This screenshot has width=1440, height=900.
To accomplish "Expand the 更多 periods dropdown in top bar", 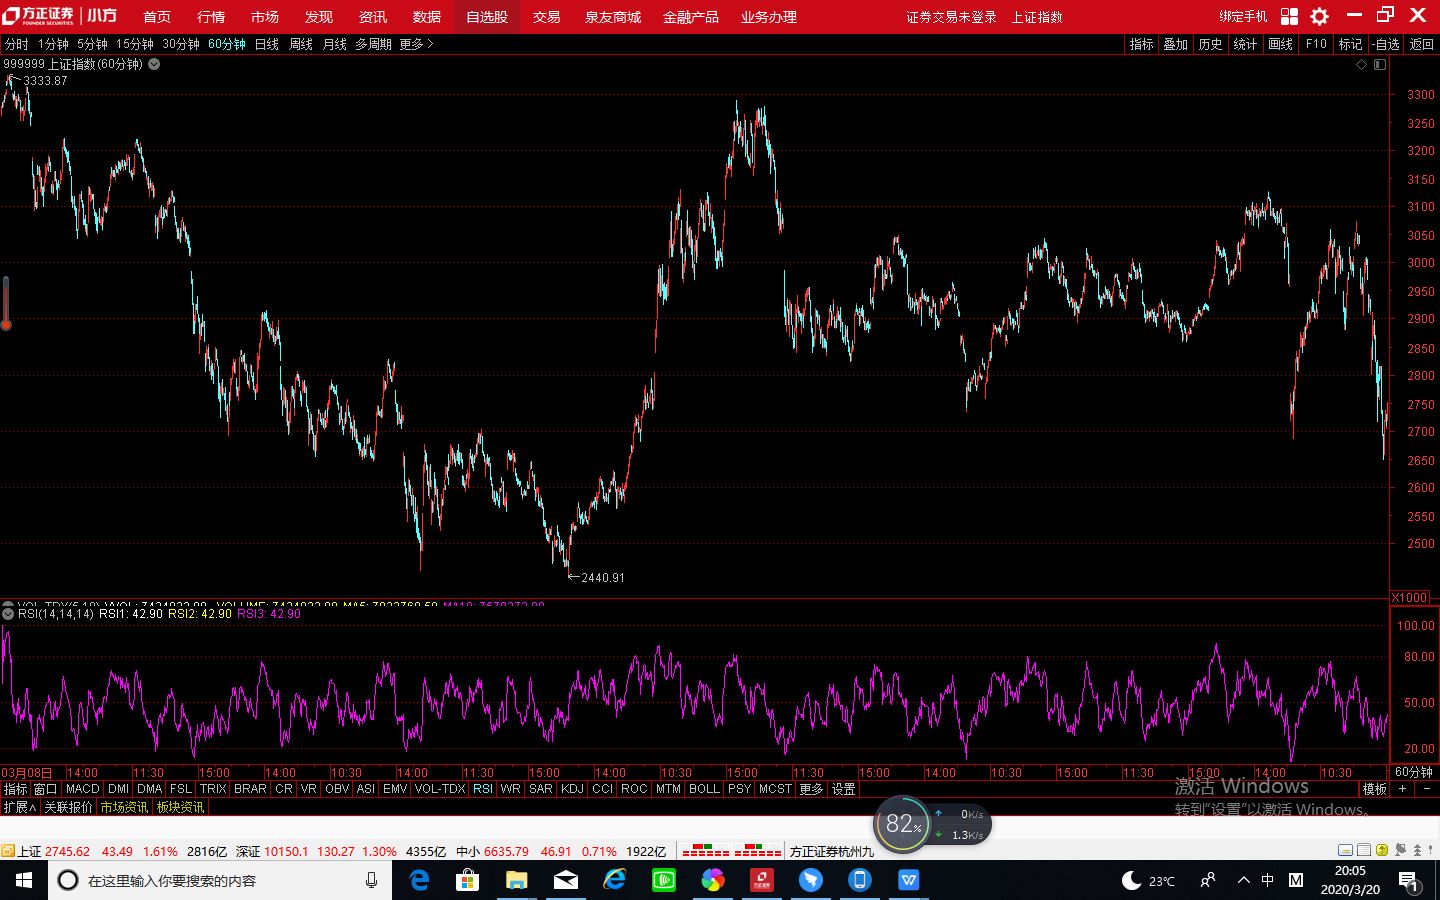I will pyautogui.click(x=416, y=44).
